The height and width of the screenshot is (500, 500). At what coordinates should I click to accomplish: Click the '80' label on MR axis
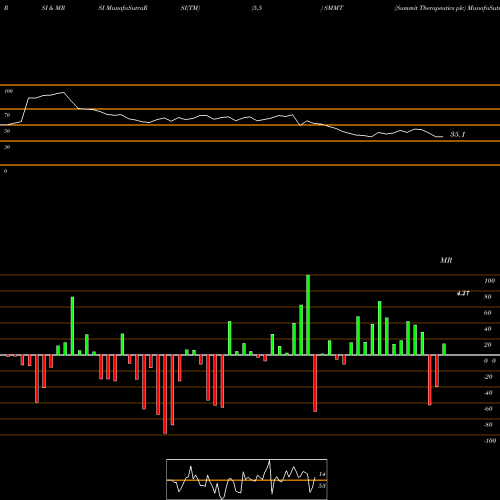[488, 297]
